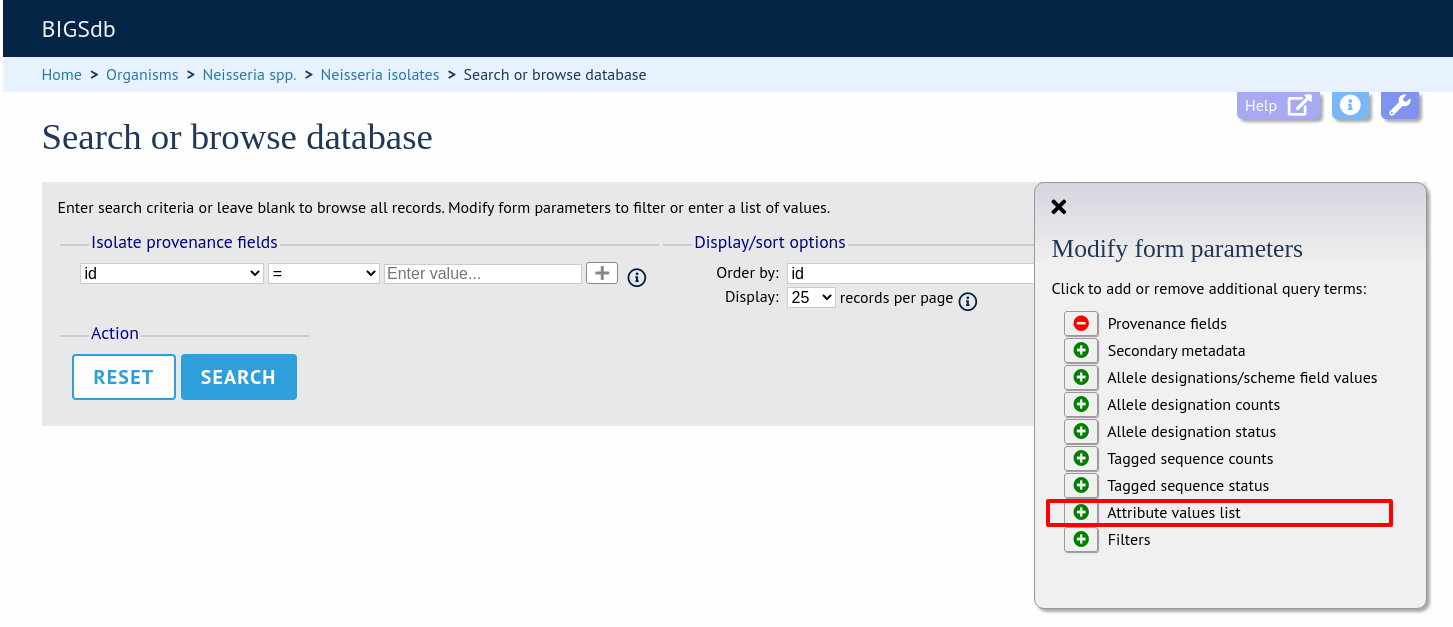Screen dimensions: 1453x627
Task: Add Tagged sequence status term
Action: (1081, 485)
